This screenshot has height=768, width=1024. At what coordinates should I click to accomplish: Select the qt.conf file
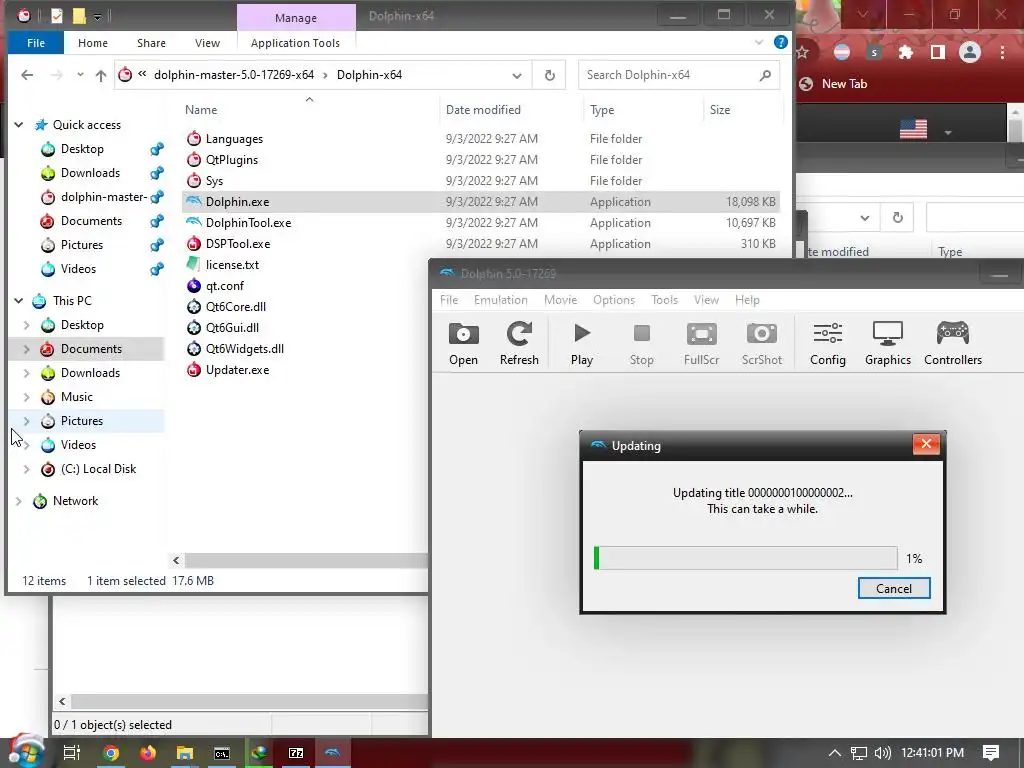(x=225, y=285)
